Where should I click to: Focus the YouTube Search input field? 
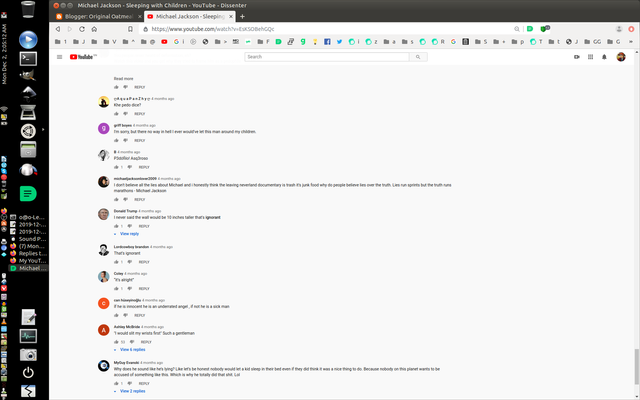327,57
